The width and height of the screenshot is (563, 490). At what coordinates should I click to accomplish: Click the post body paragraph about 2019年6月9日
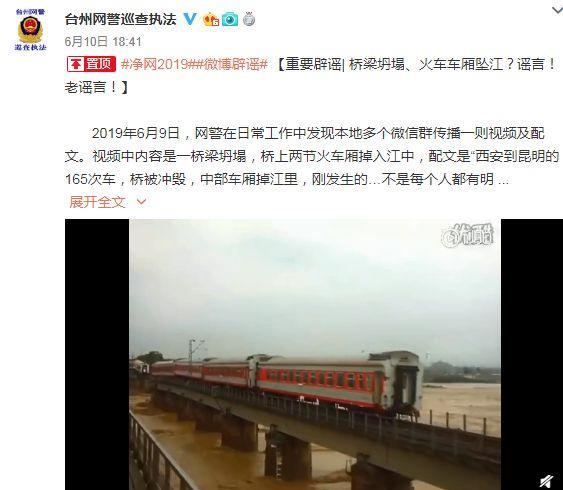tap(312, 156)
